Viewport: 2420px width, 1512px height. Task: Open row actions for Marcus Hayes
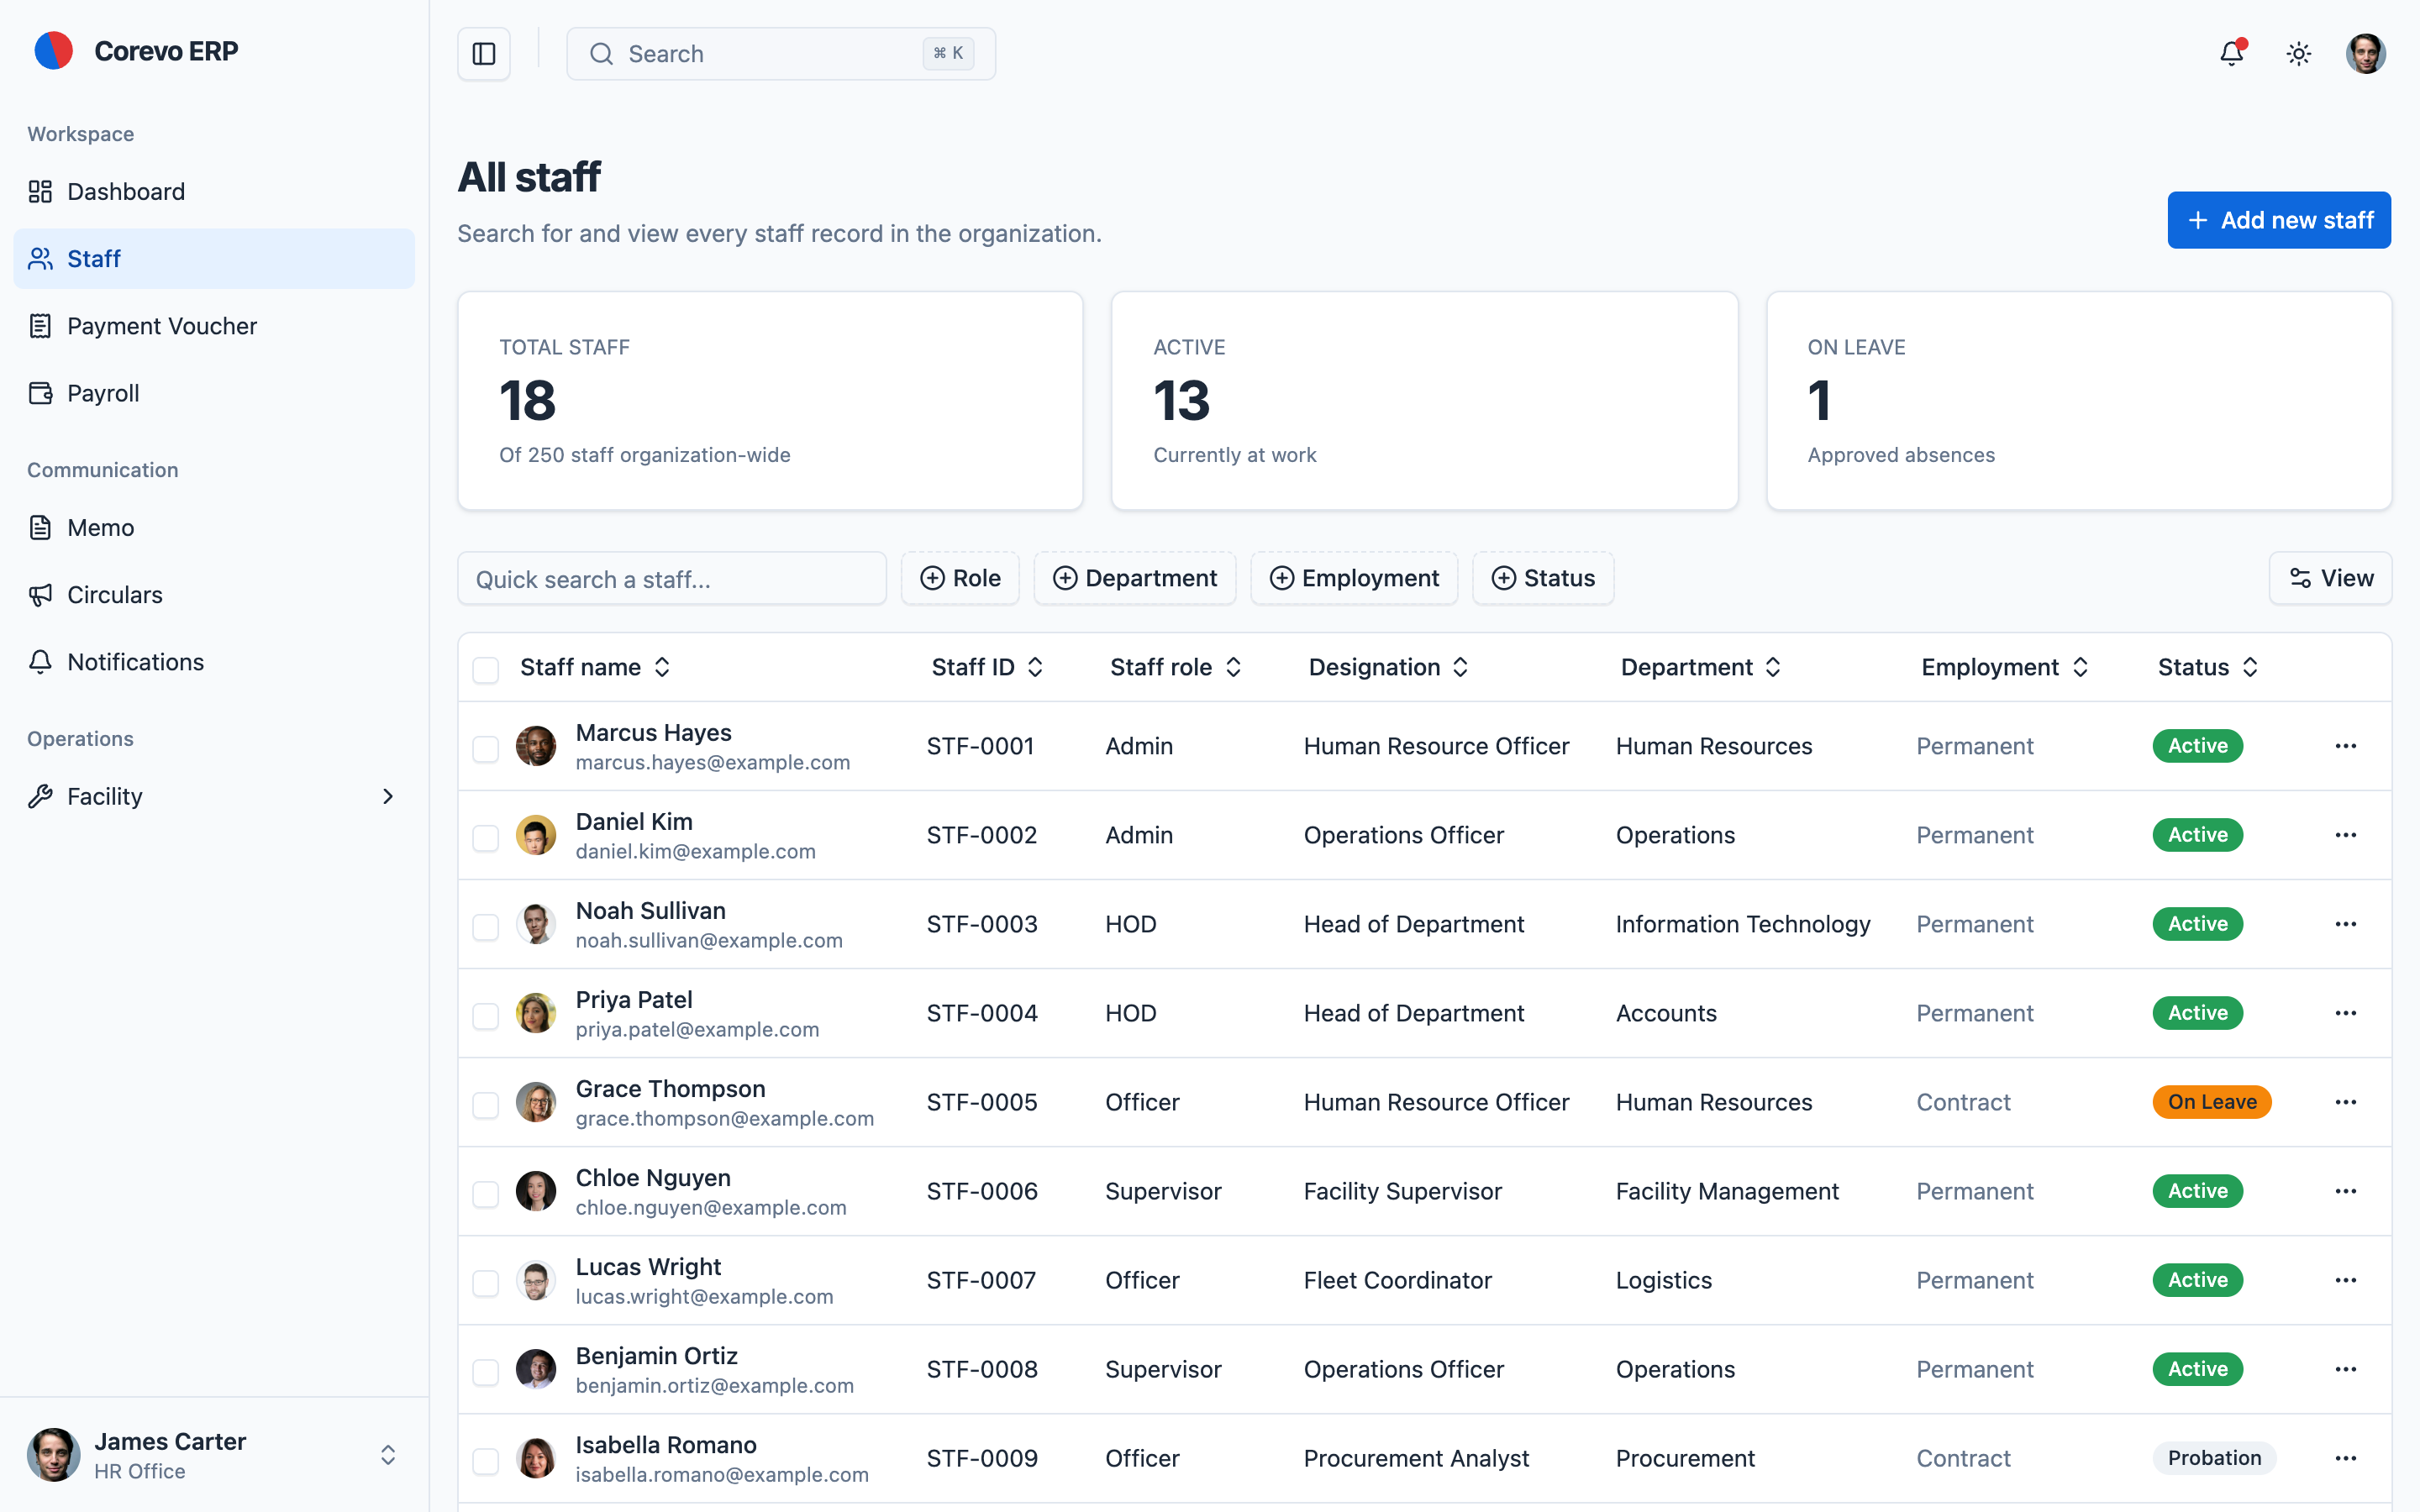2346,746
